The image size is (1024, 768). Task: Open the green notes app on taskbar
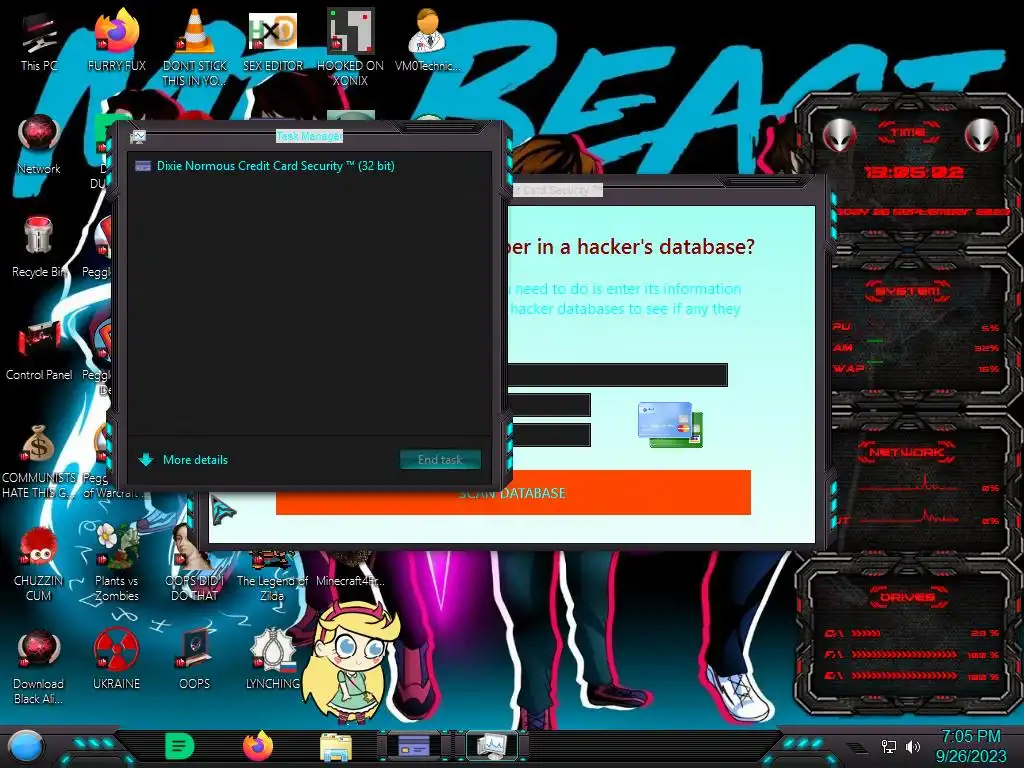point(180,746)
